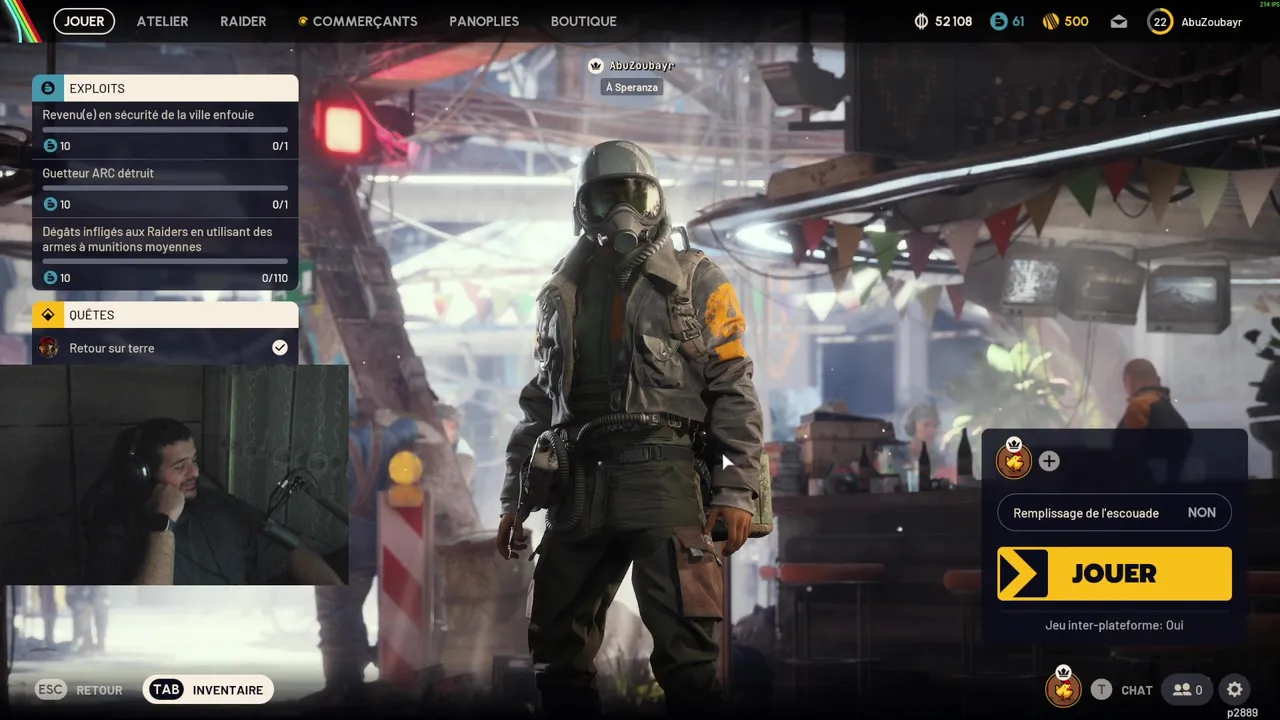Click the yellow dot icon before COMMERÇANTS

click(x=302, y=21)
